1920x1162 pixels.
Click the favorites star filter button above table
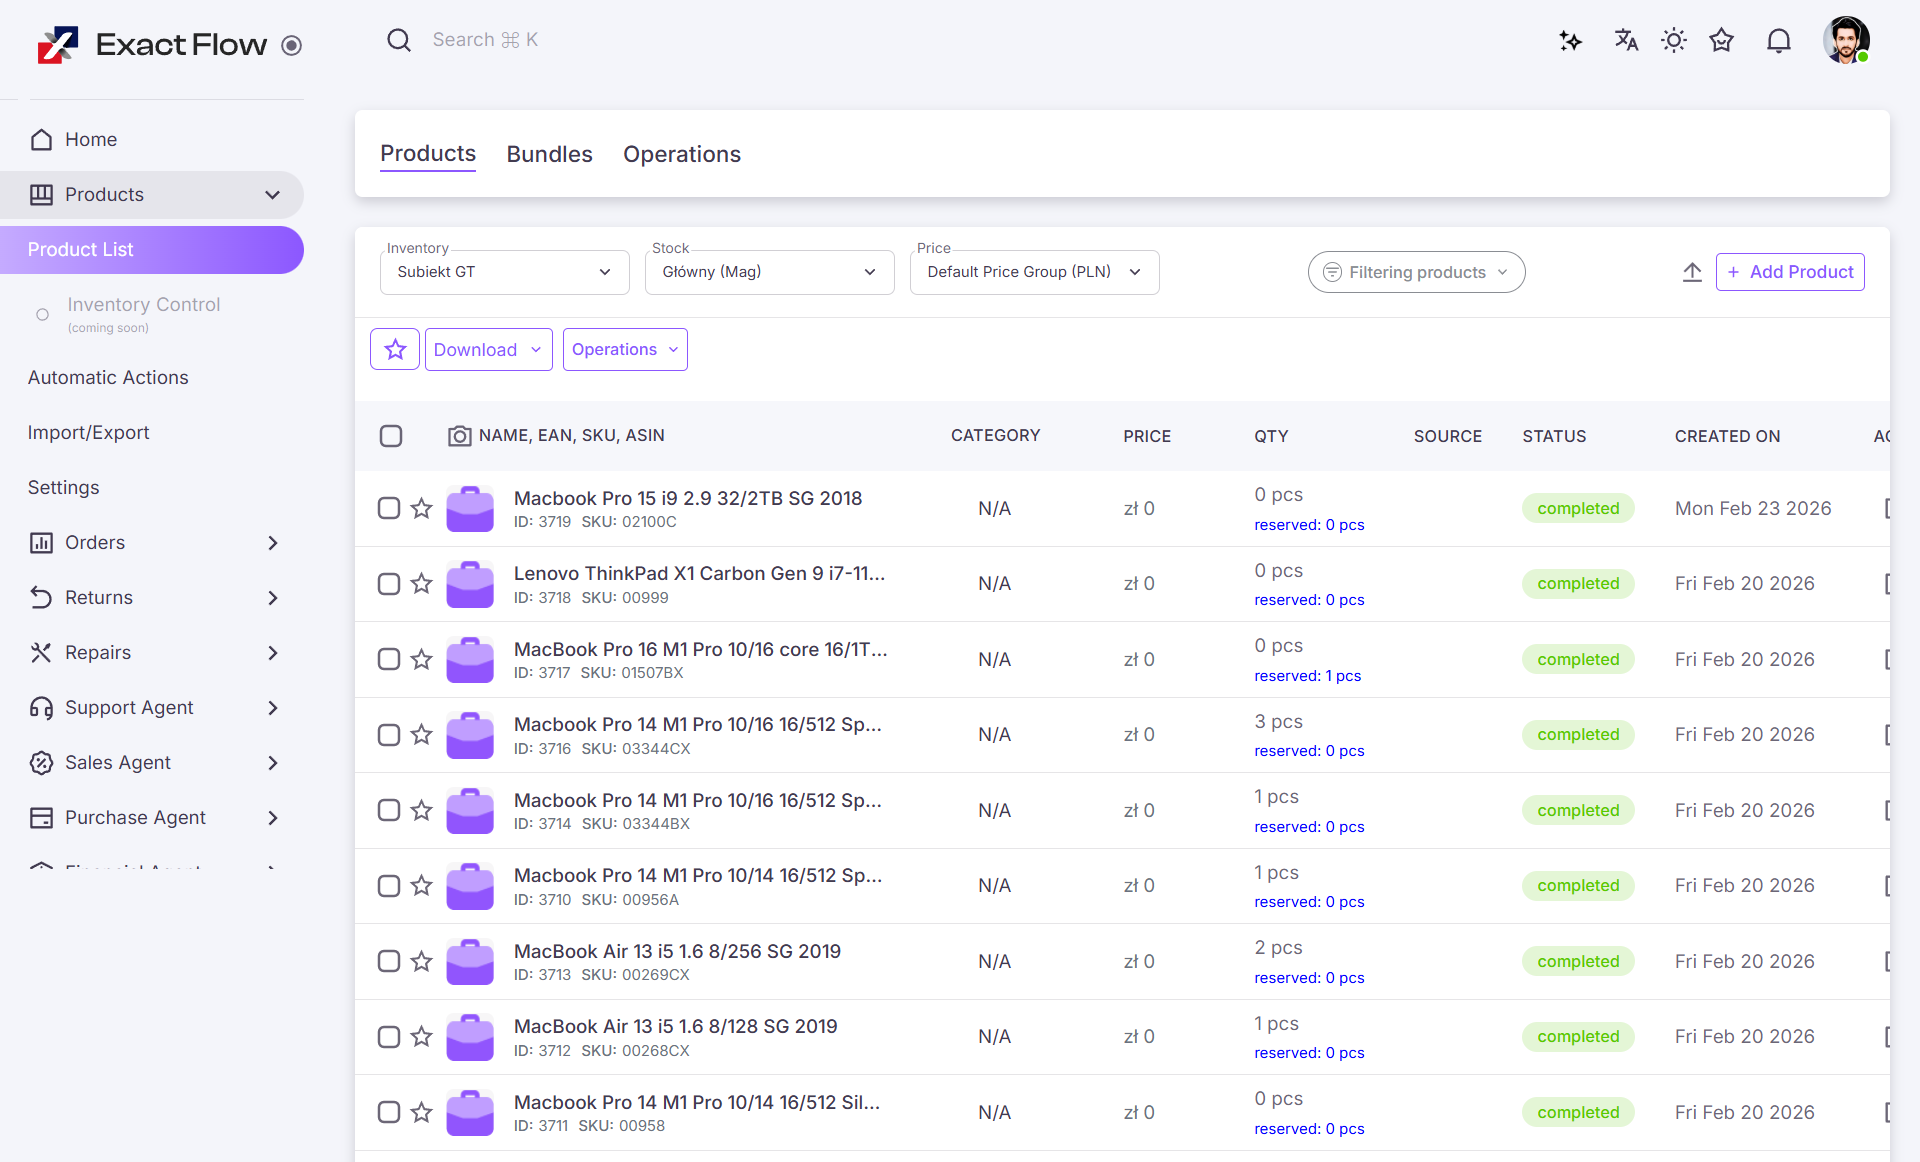coord(395,349)
